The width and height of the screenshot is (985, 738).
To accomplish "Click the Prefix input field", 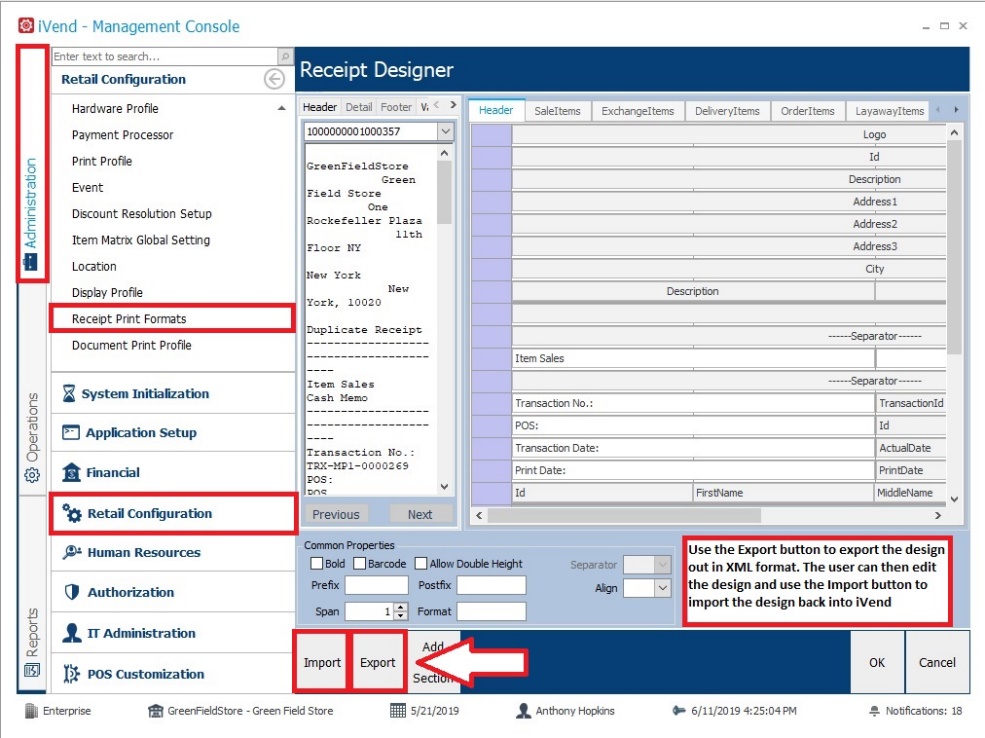I will point(376,585).
